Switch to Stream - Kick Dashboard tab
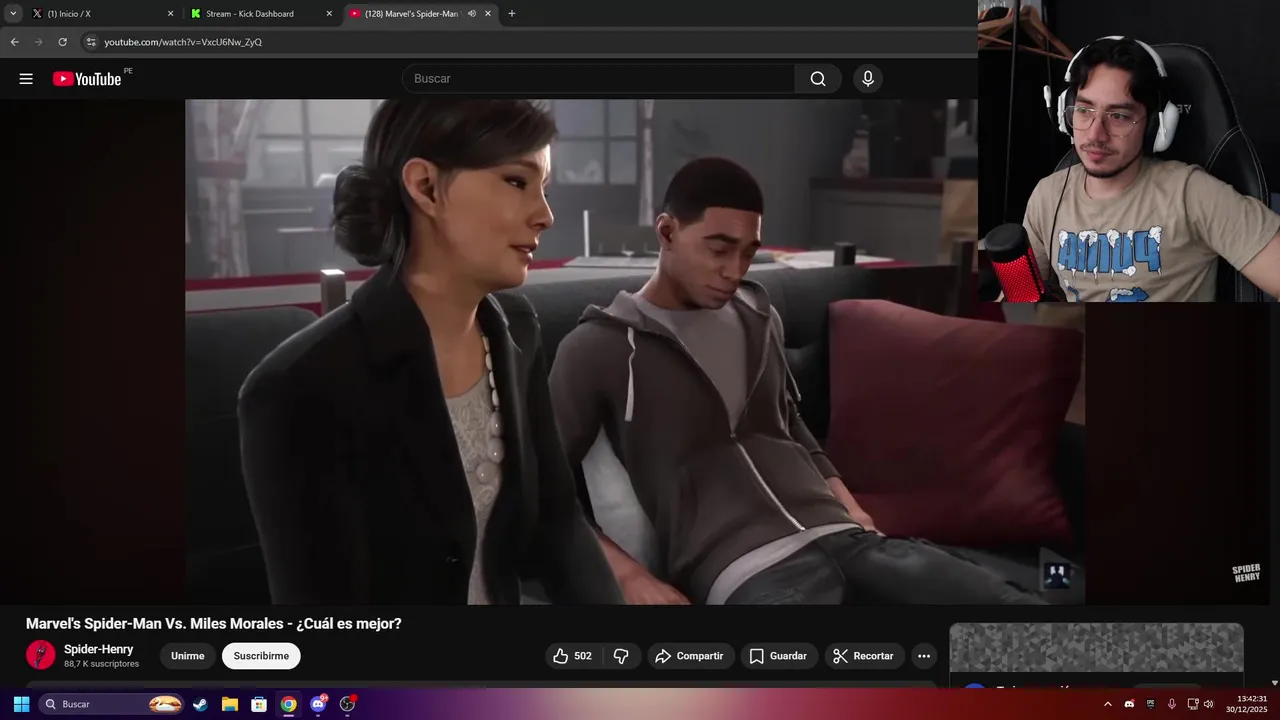 coord(262,14)
